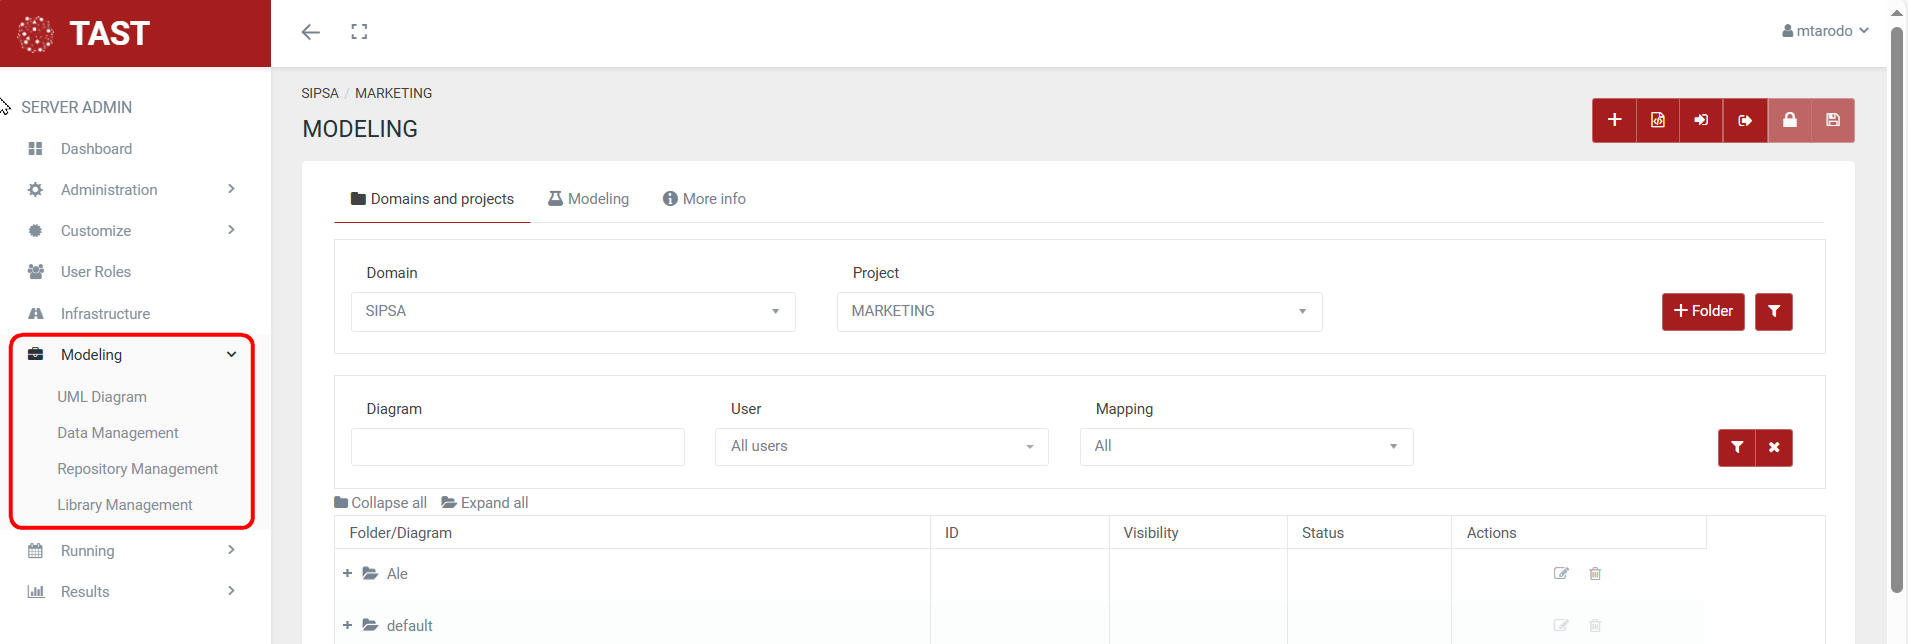Viewport: 1908px width, 644px height.
Task: Click the + Folder button
Action: [x=1703, y=312]
